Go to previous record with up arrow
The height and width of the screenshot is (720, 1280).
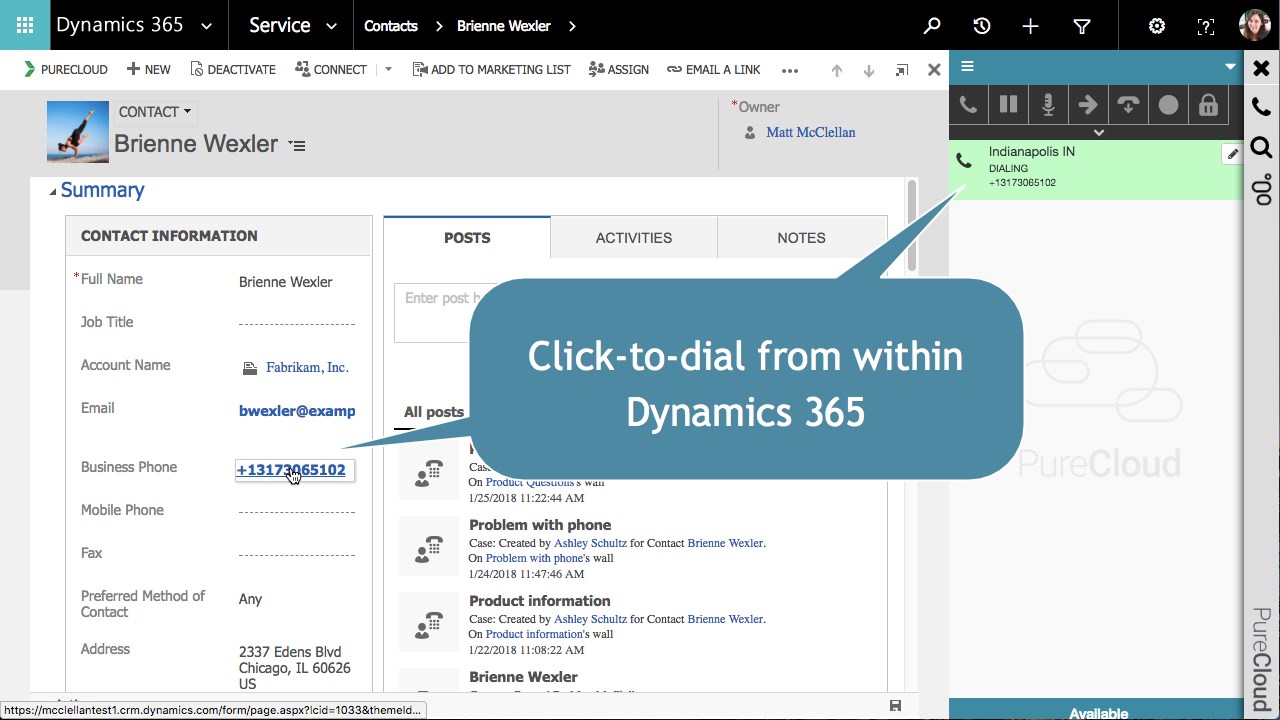(837, 70)
